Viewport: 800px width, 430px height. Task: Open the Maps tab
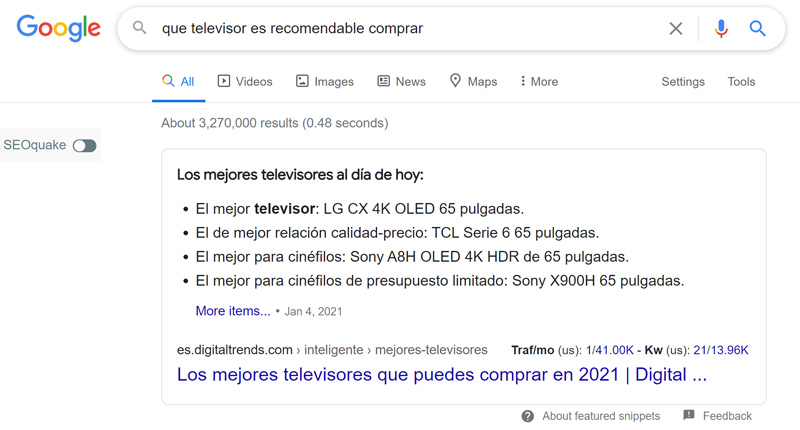coord(473,82)
